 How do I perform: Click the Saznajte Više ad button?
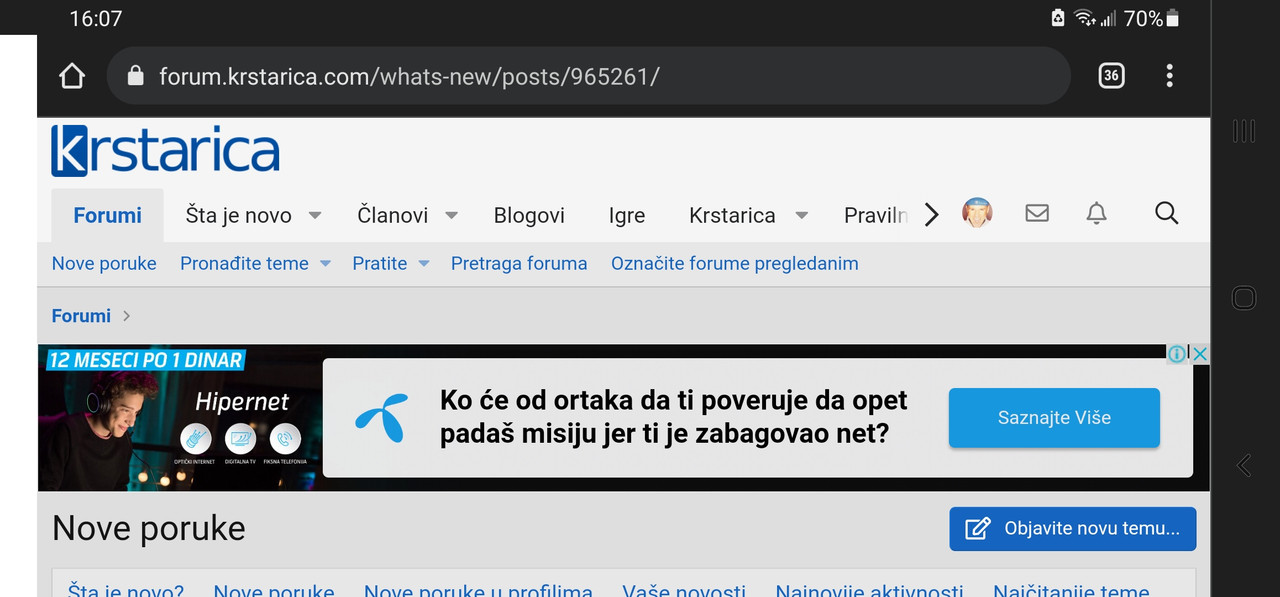[x=1054, y=418]
